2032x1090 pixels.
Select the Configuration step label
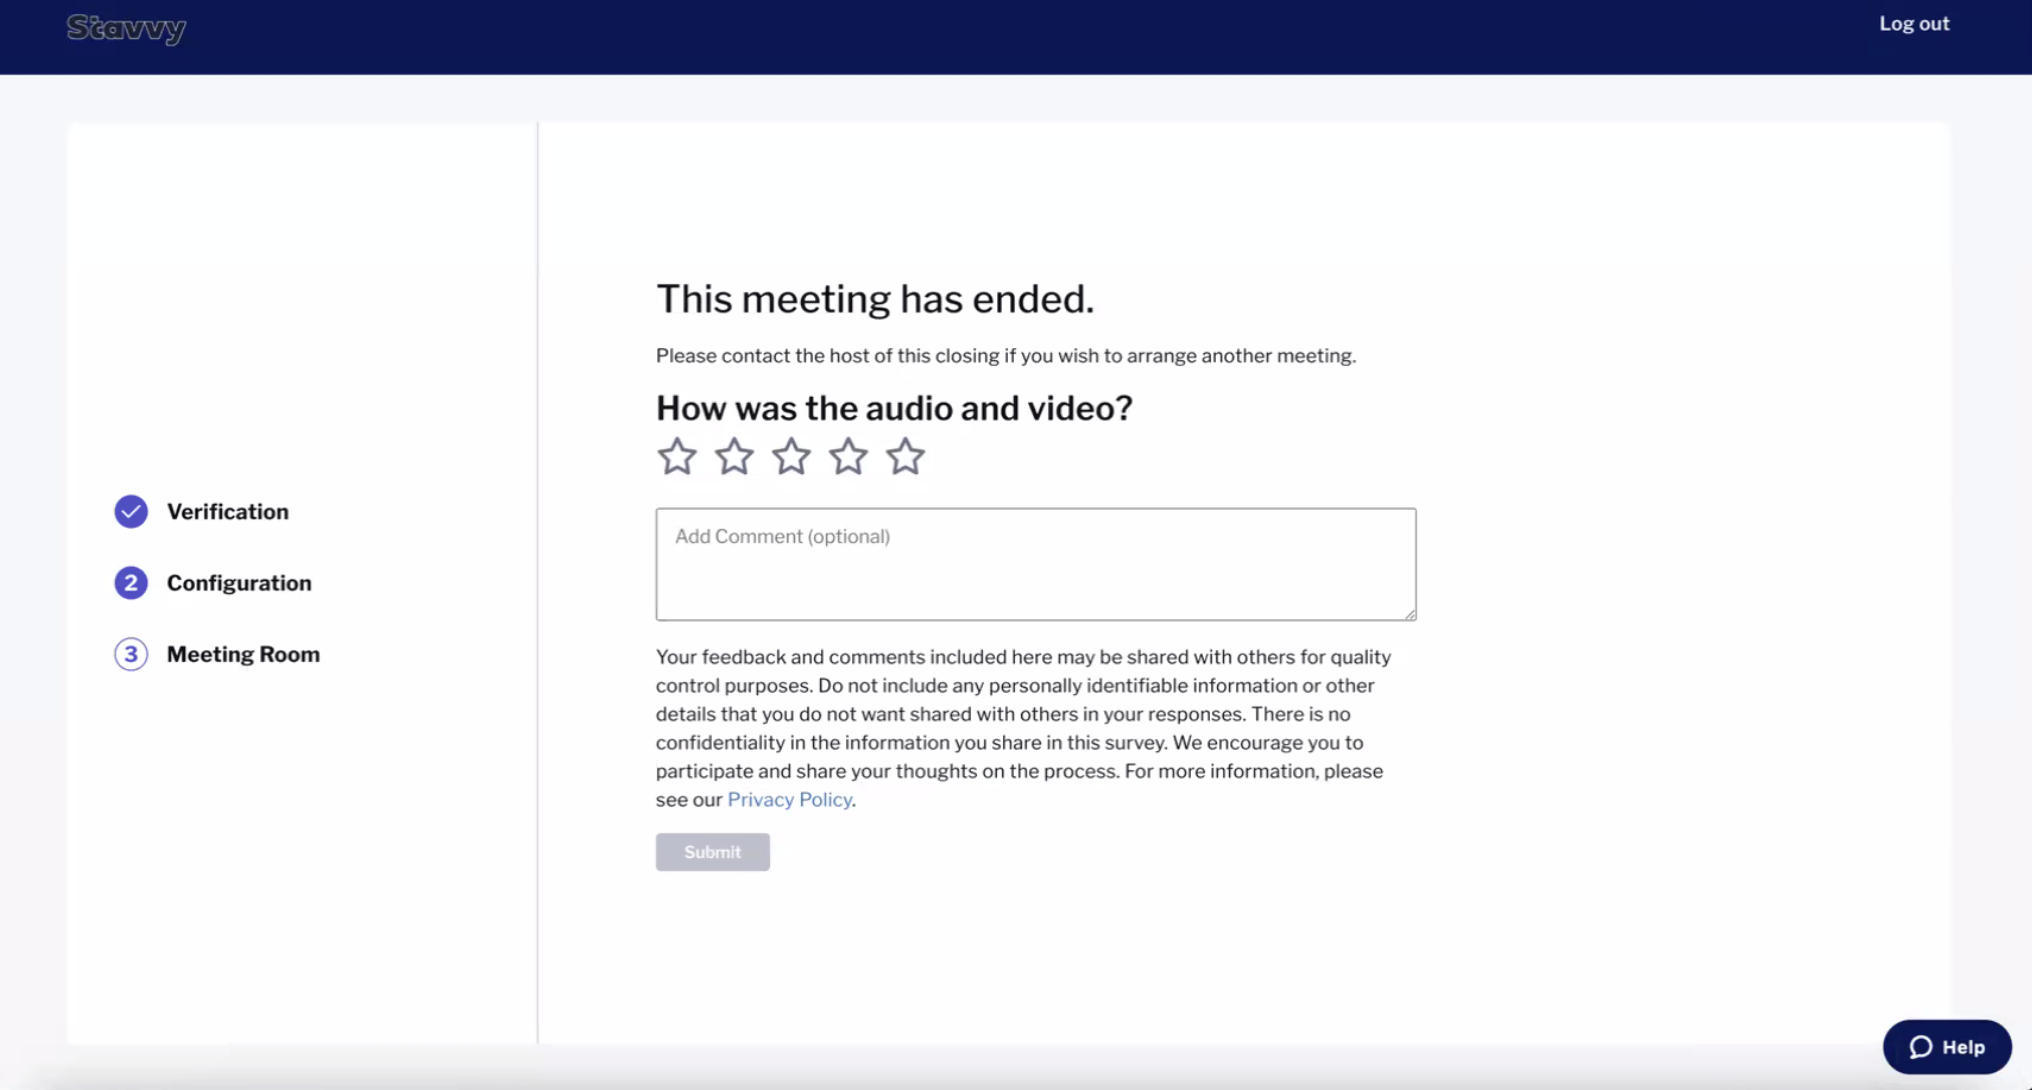tap(239, 583)
